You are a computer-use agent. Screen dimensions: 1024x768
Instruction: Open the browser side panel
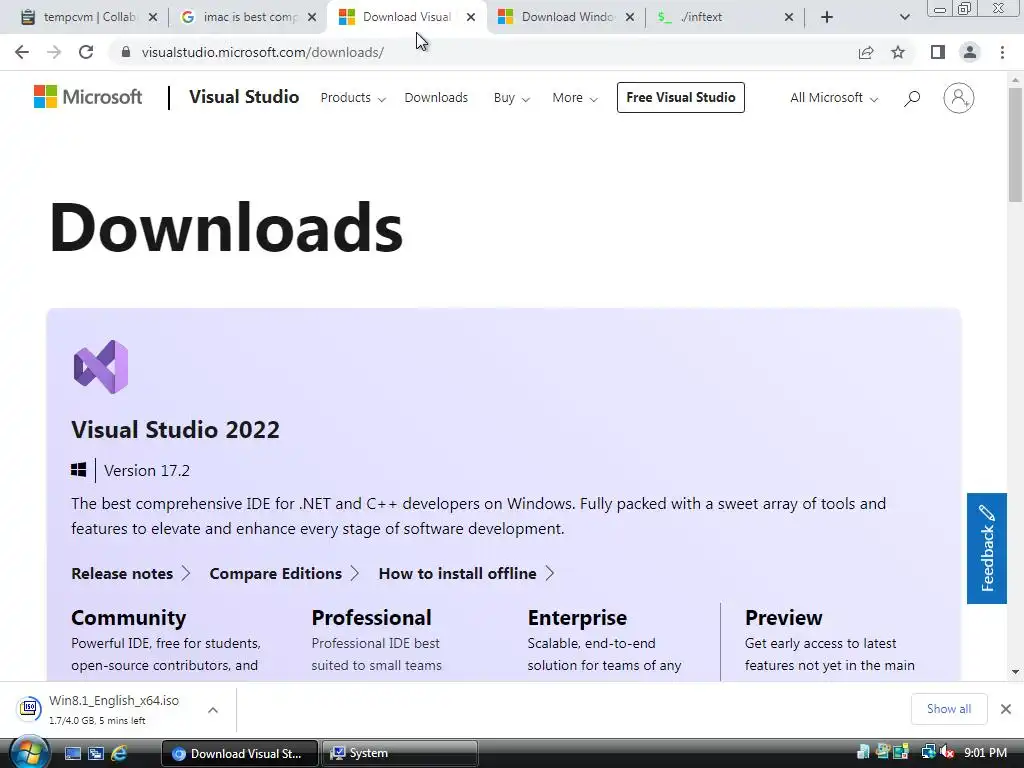coord(938,52)
